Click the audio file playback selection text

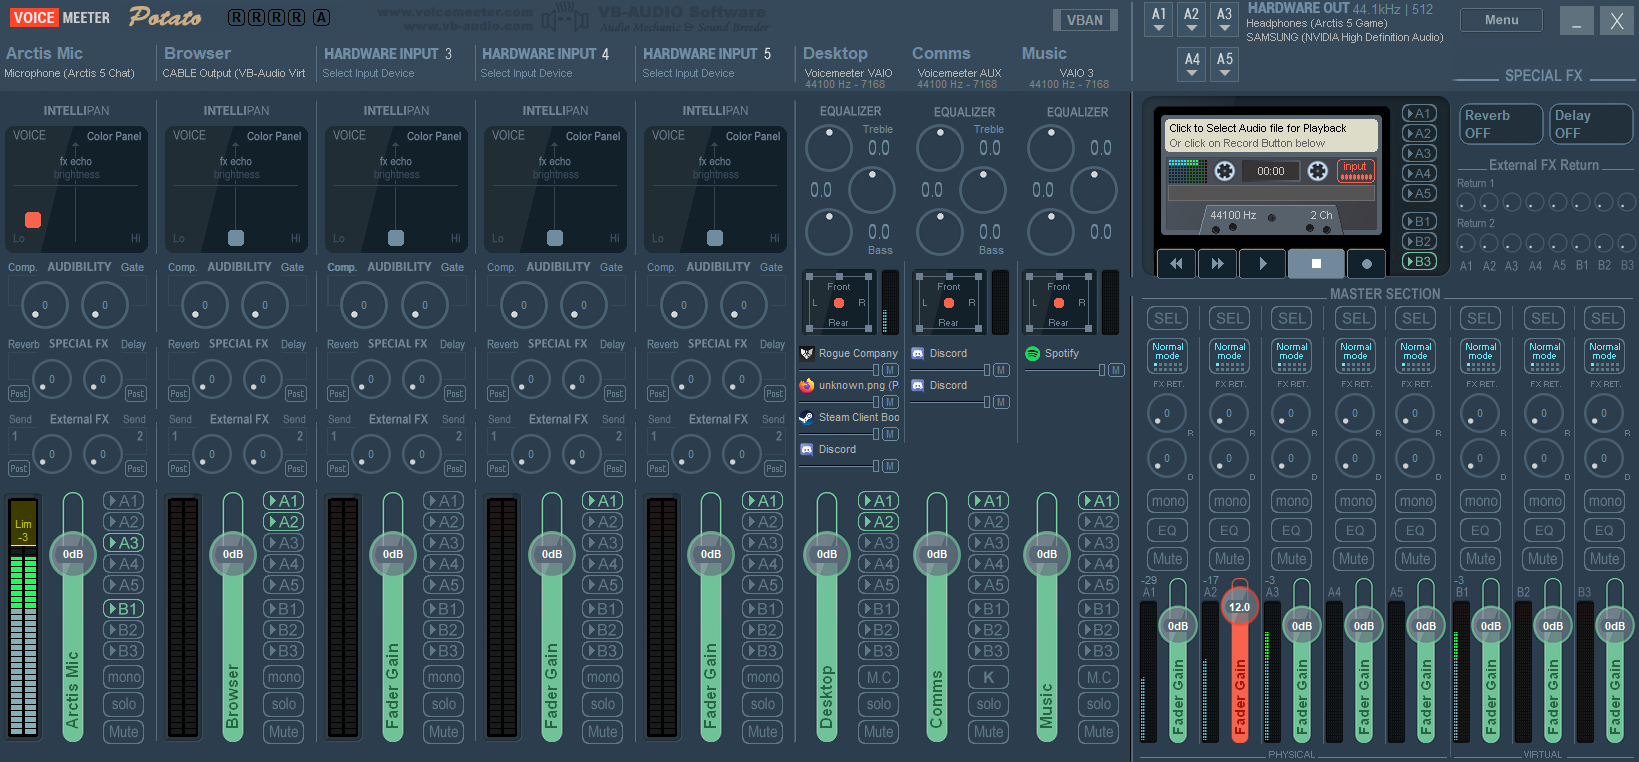tap(1272, 135)
